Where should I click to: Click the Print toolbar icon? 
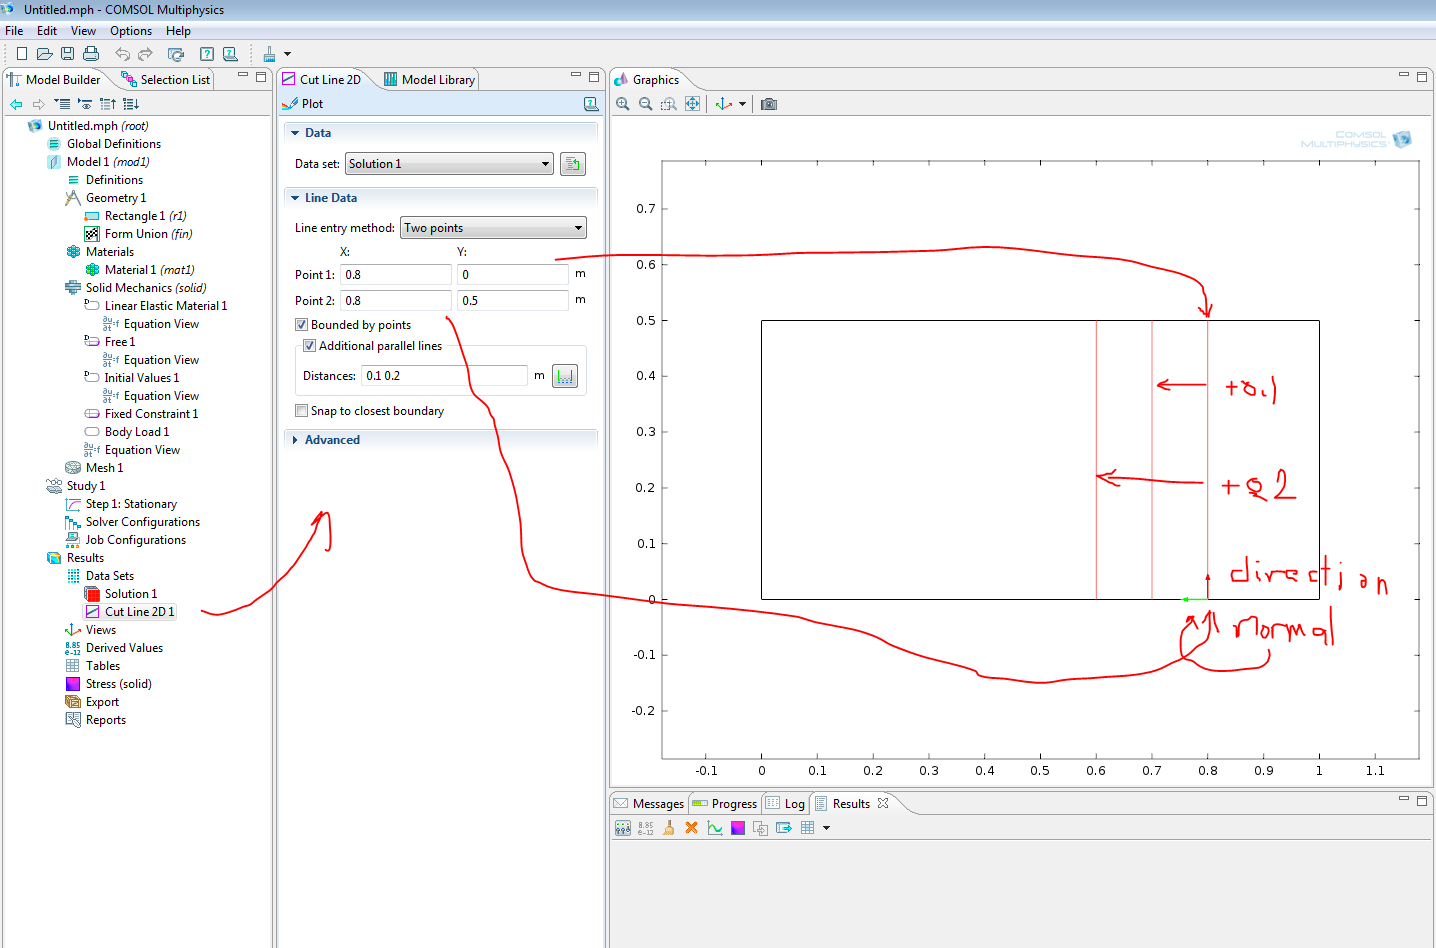(x=91, y=54)
